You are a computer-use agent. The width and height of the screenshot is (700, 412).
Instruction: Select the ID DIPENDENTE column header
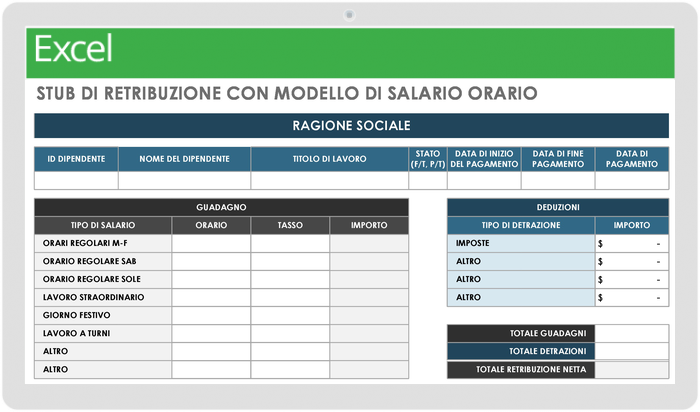coord(76,159)
